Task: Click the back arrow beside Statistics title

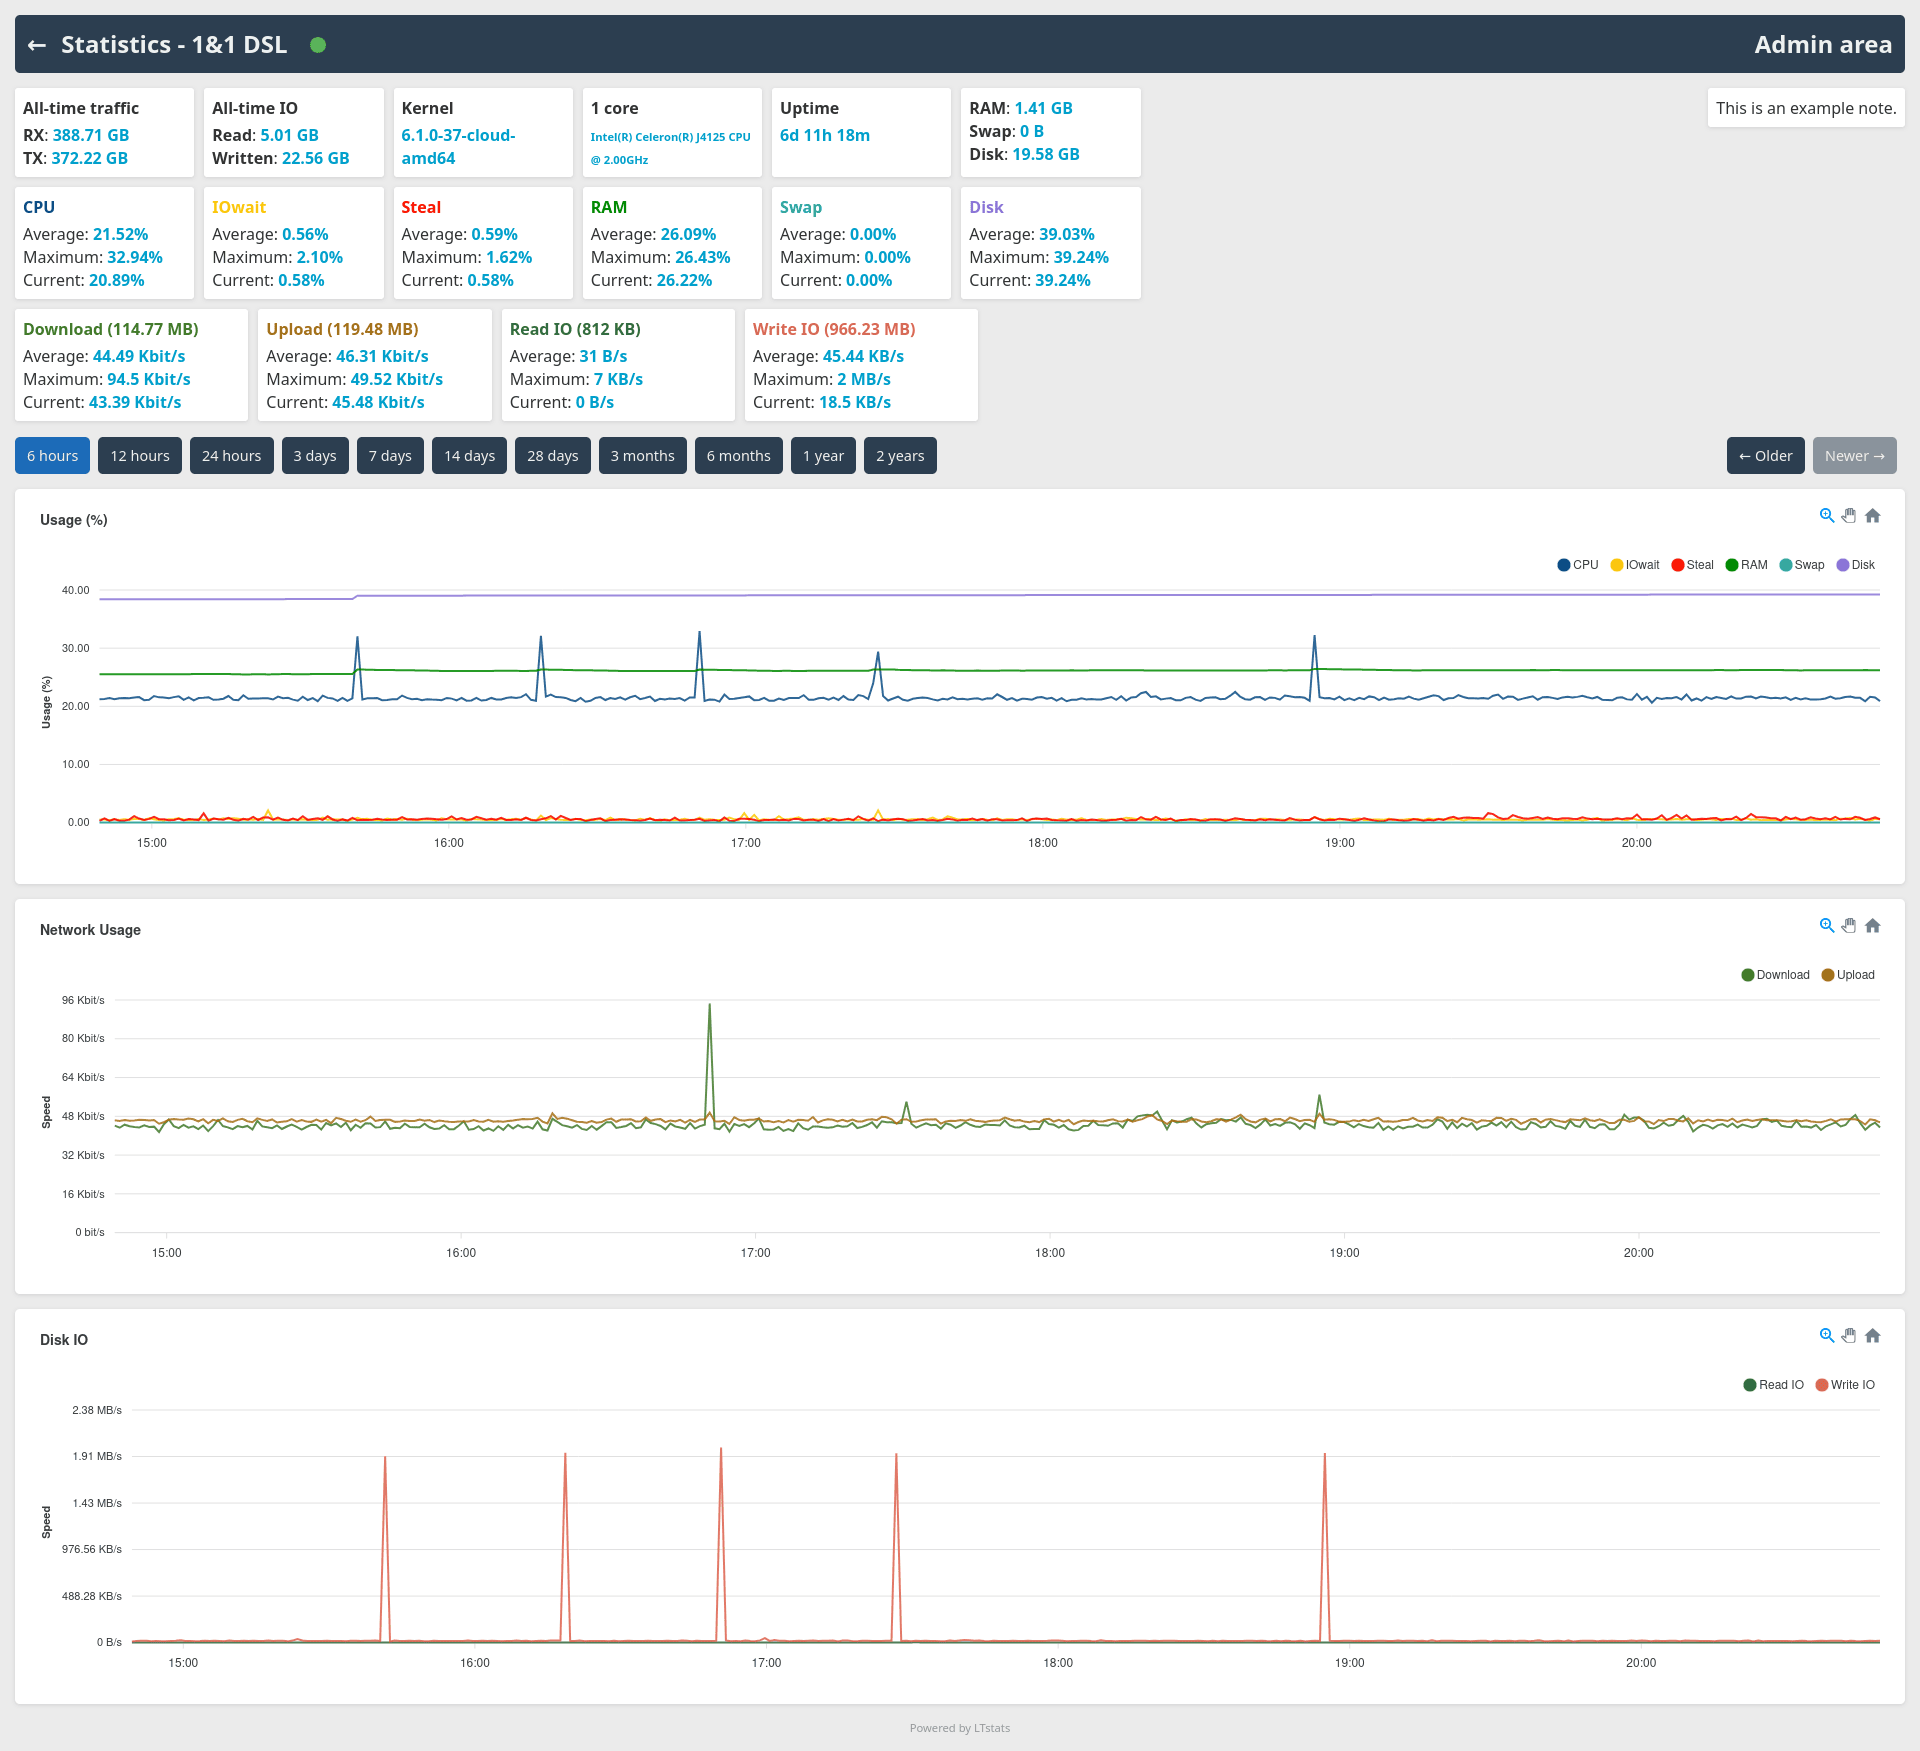Action: [x=37, y=45]
